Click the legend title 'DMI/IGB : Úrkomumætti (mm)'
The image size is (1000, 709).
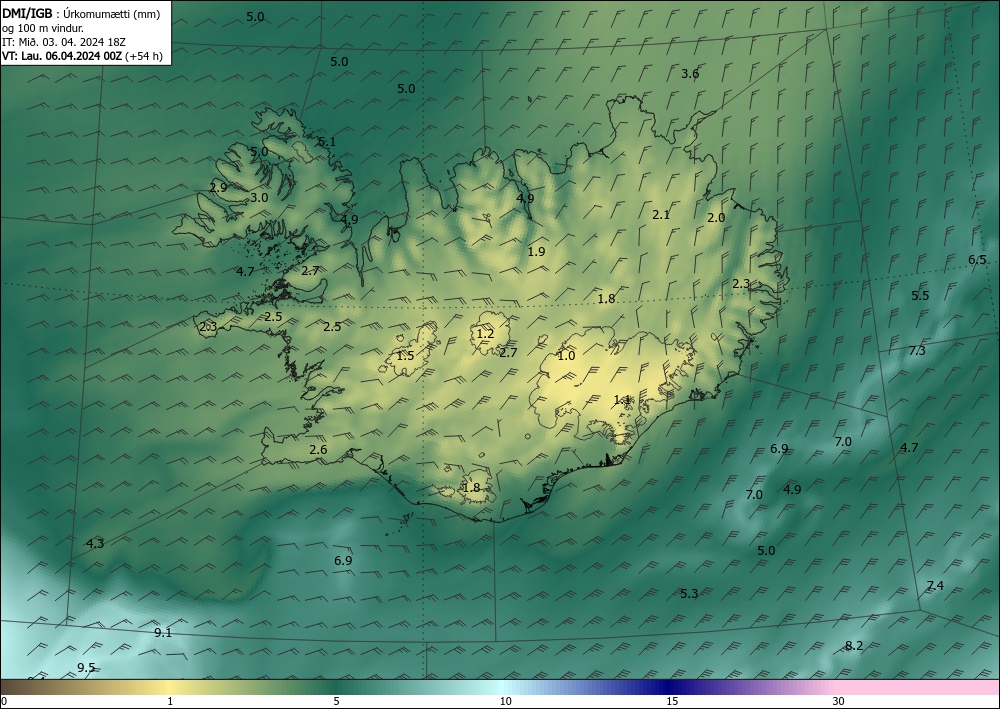pyautogui.click(x=81, y=14)
